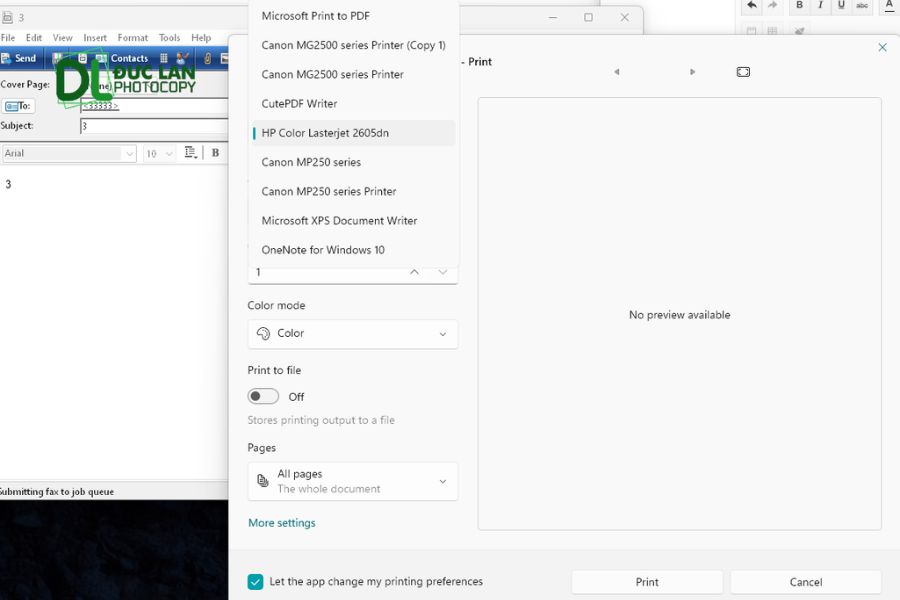Close the Print dialog with the X

[x=883, y=47]
